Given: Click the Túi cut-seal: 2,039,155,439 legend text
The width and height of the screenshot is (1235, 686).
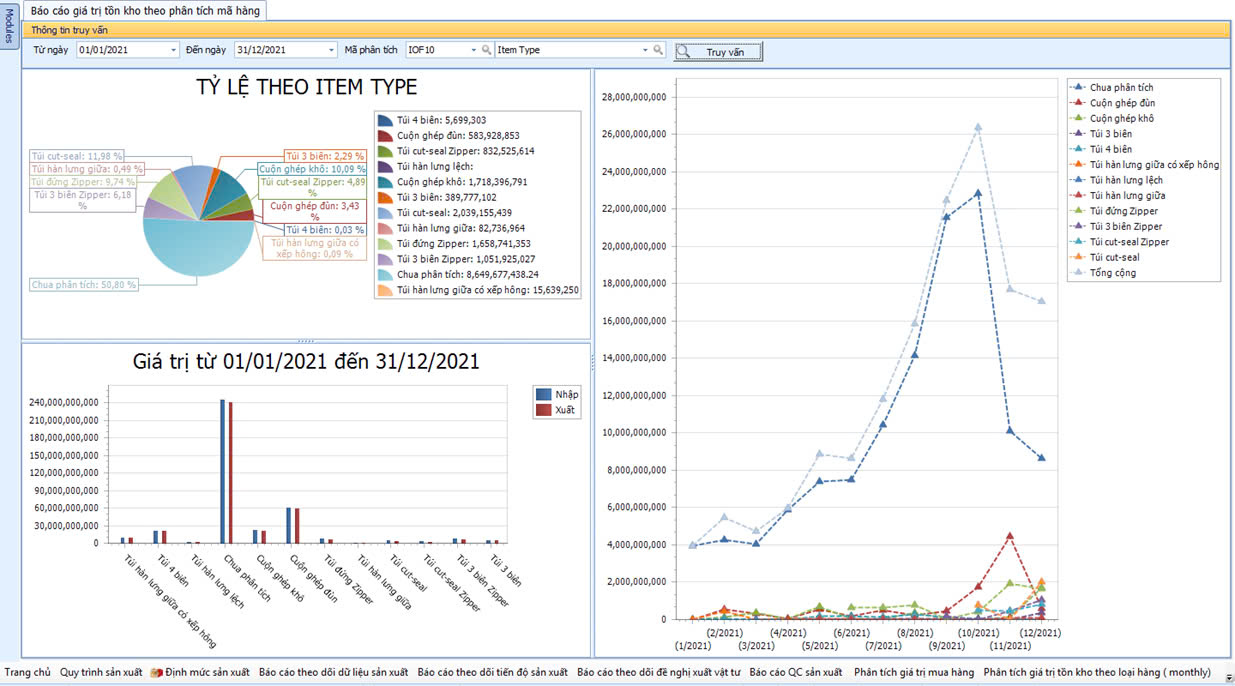Looking at the screenshot, I should pyautogui.click(x=454, y=212).
